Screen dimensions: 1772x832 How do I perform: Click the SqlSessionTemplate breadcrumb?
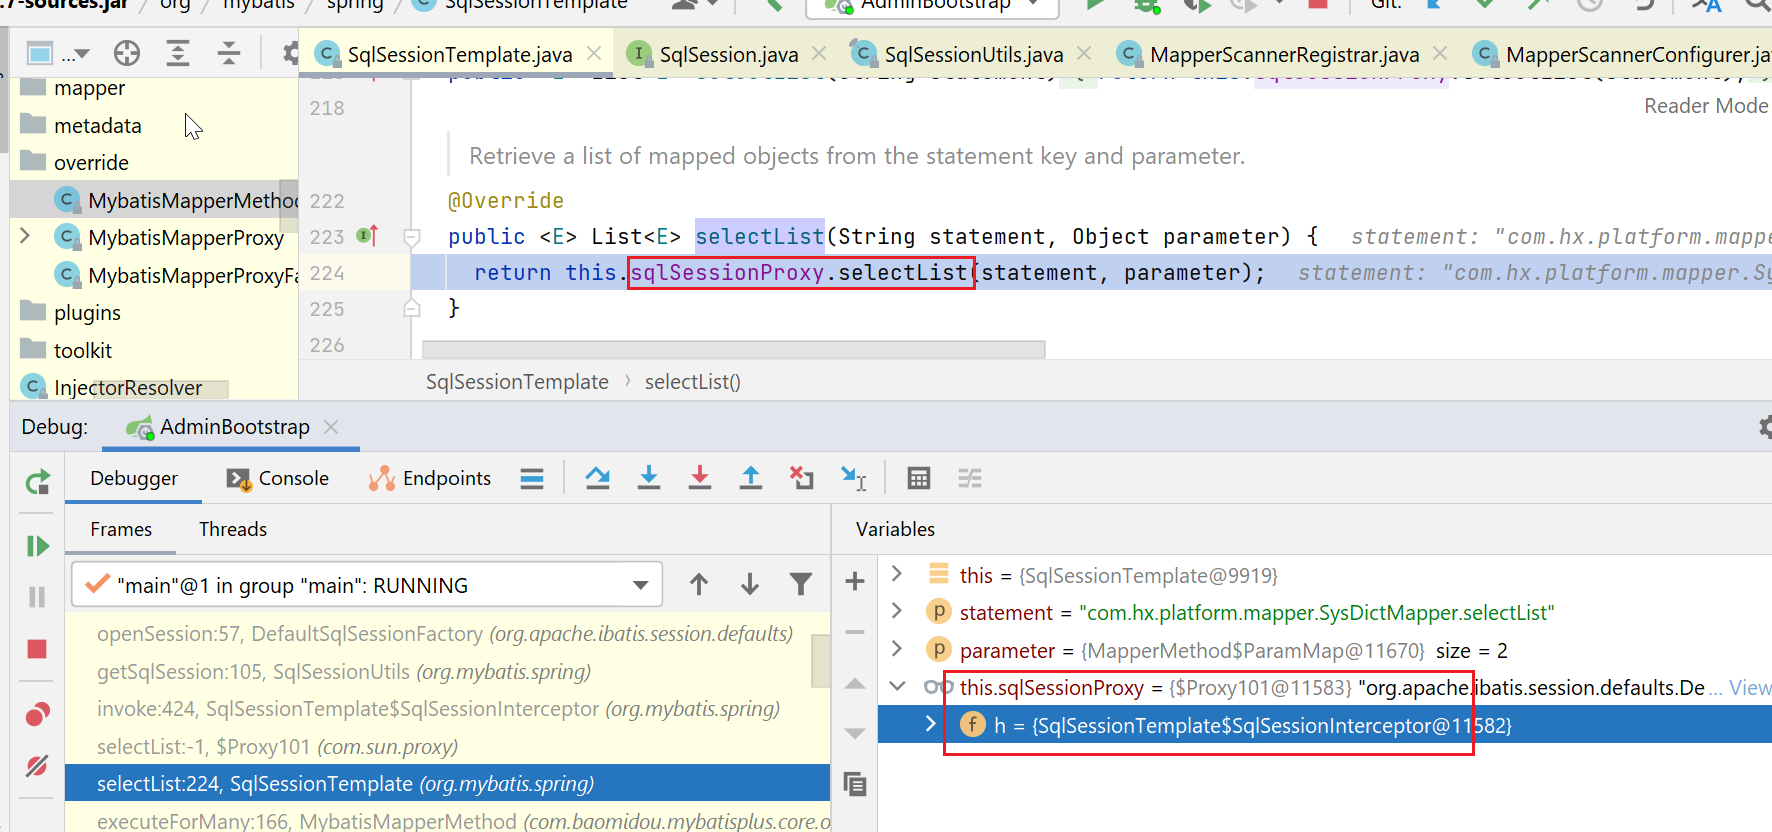tap(517, 382)
